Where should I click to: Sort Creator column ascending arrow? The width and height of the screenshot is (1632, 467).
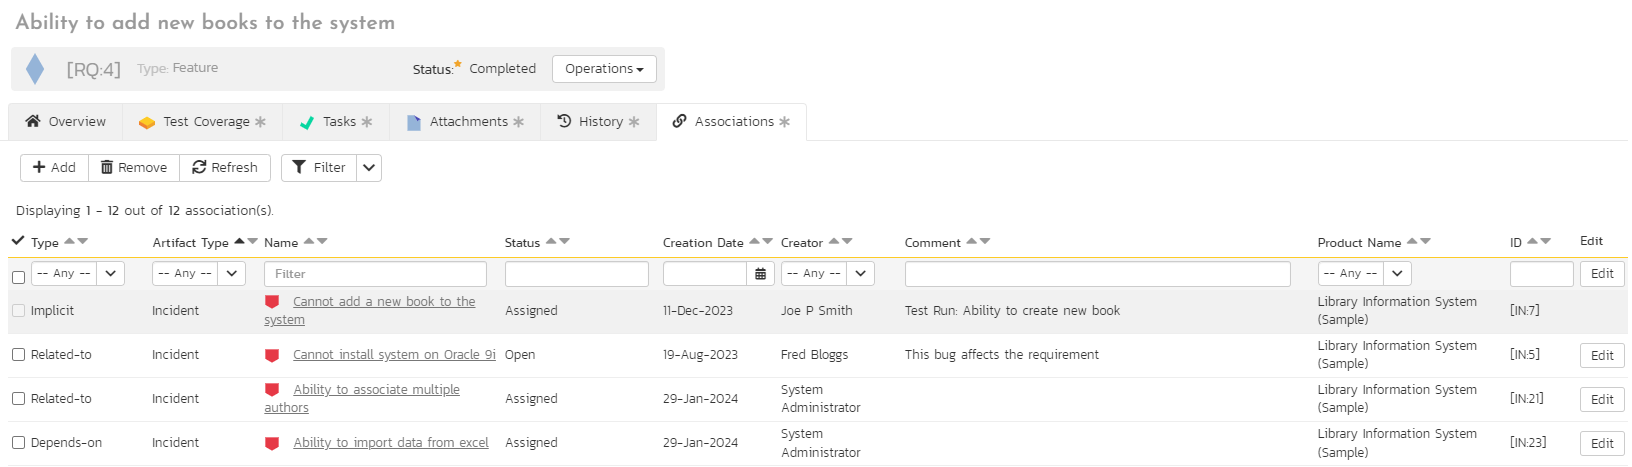click(x=834, y=241)
